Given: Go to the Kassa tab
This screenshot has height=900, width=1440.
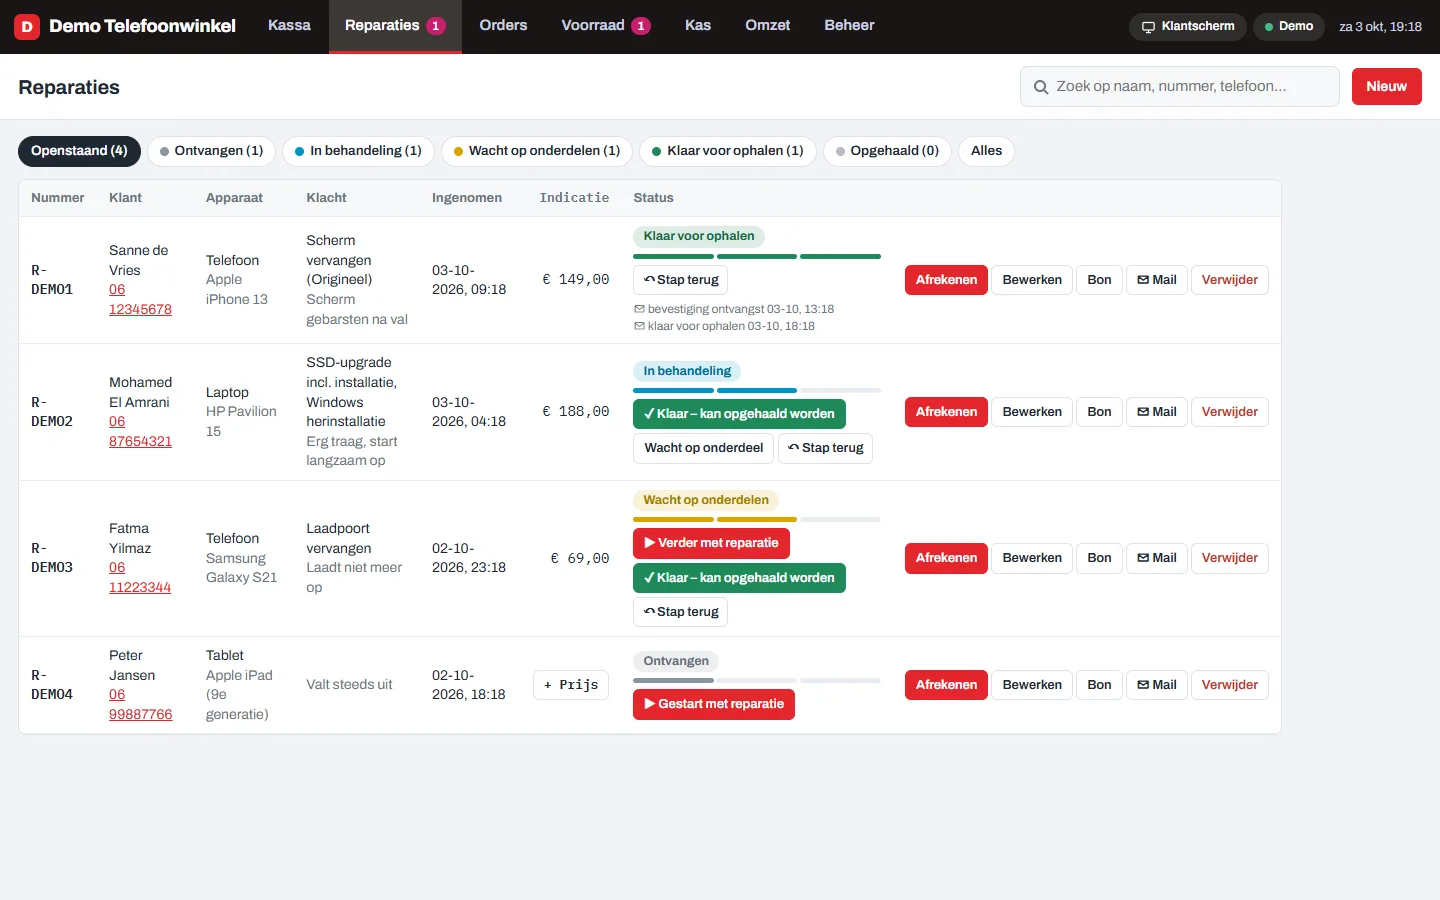Looking at the screenshot, I should tap(289, 26).
